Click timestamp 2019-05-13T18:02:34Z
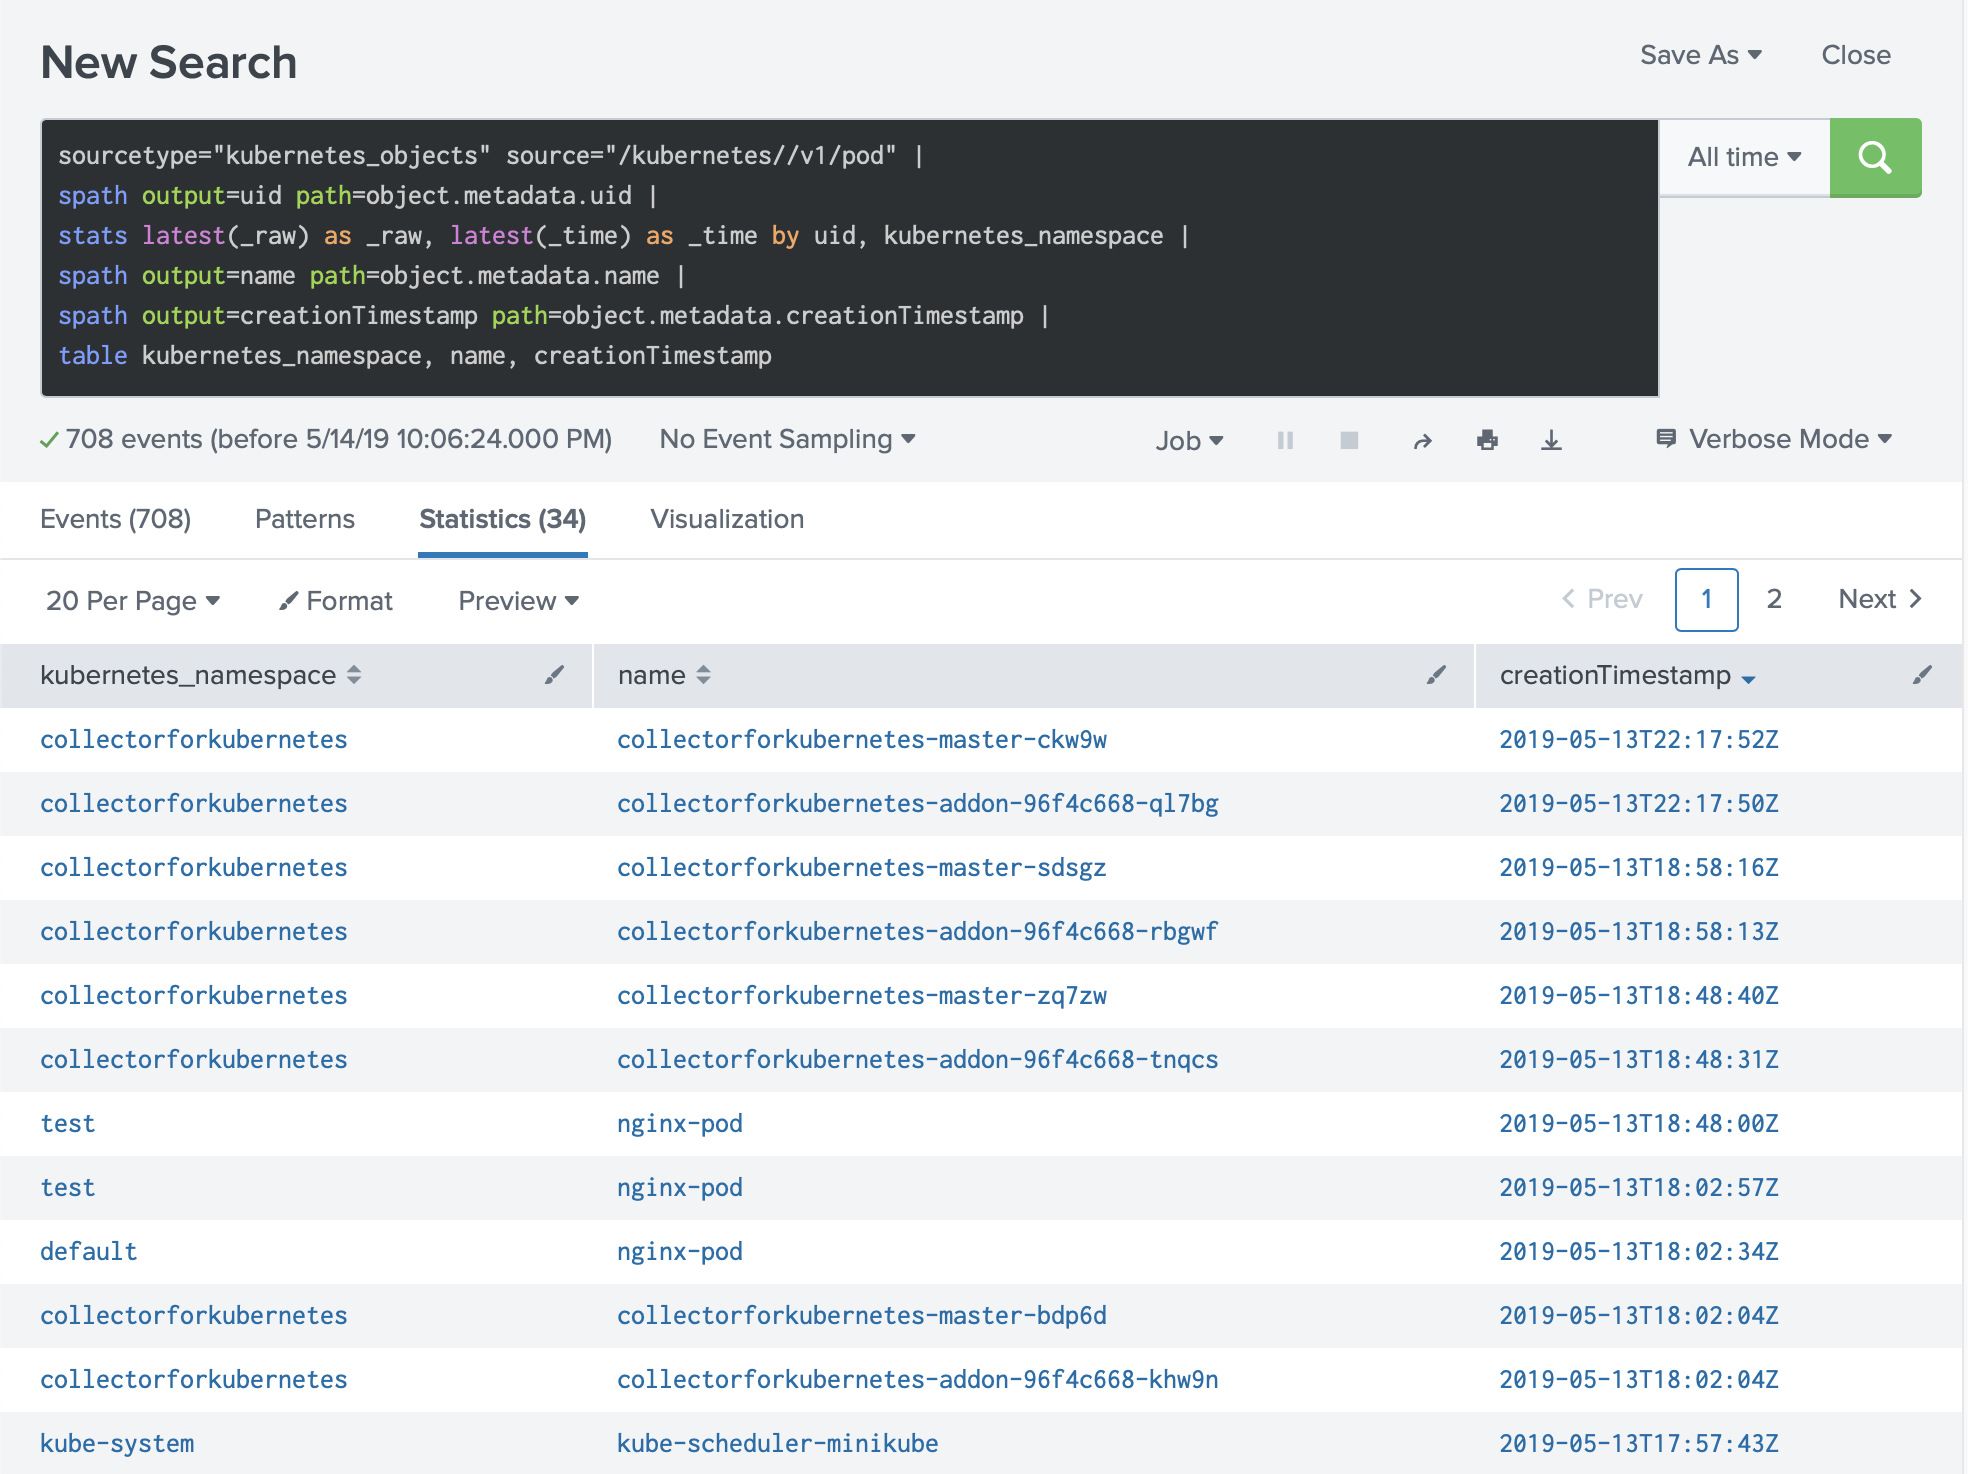The width and height of the screenshot is (1968, 1474). pos(1639,1251)
